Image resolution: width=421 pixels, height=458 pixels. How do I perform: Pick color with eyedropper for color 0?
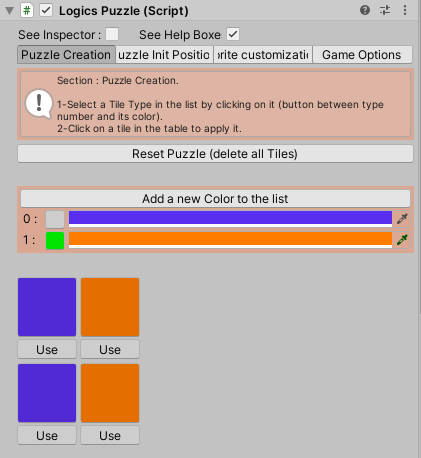(x=402, y=219)
